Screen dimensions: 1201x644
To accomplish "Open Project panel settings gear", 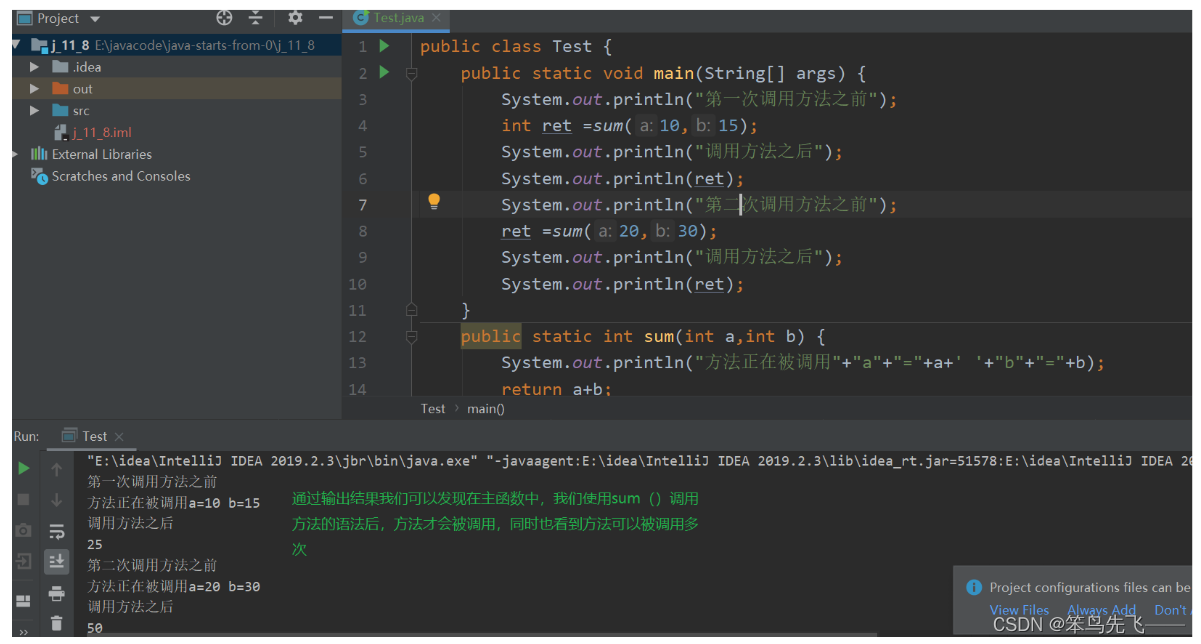I will [295, 18].
